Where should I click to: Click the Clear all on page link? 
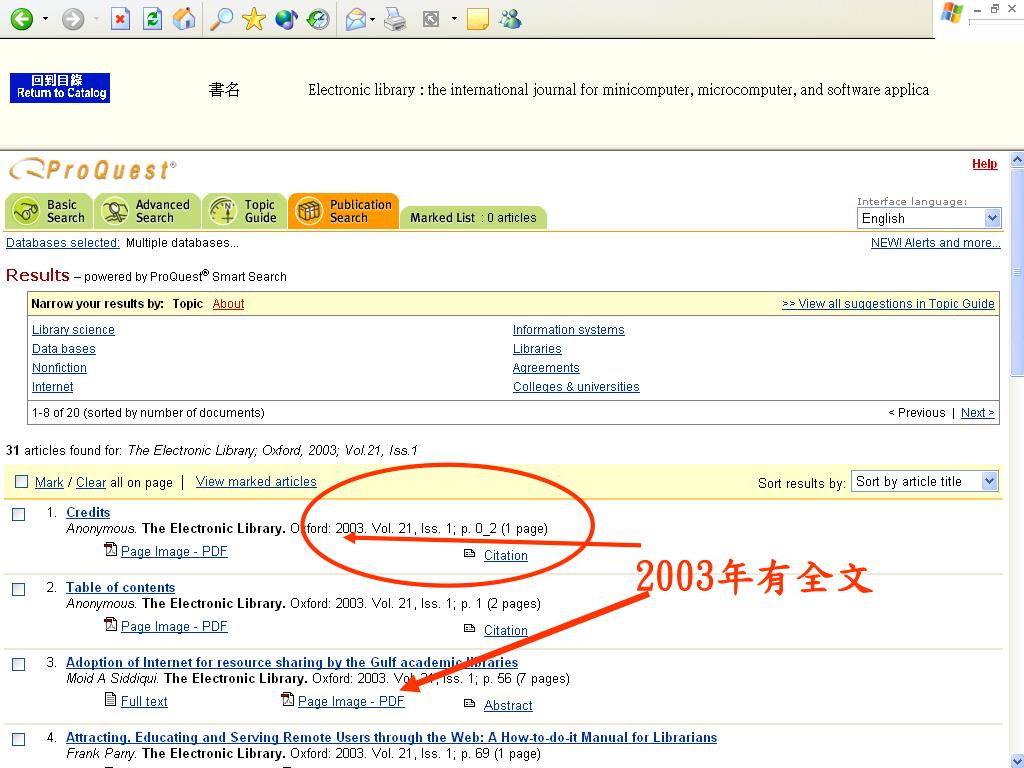(91, 483)
